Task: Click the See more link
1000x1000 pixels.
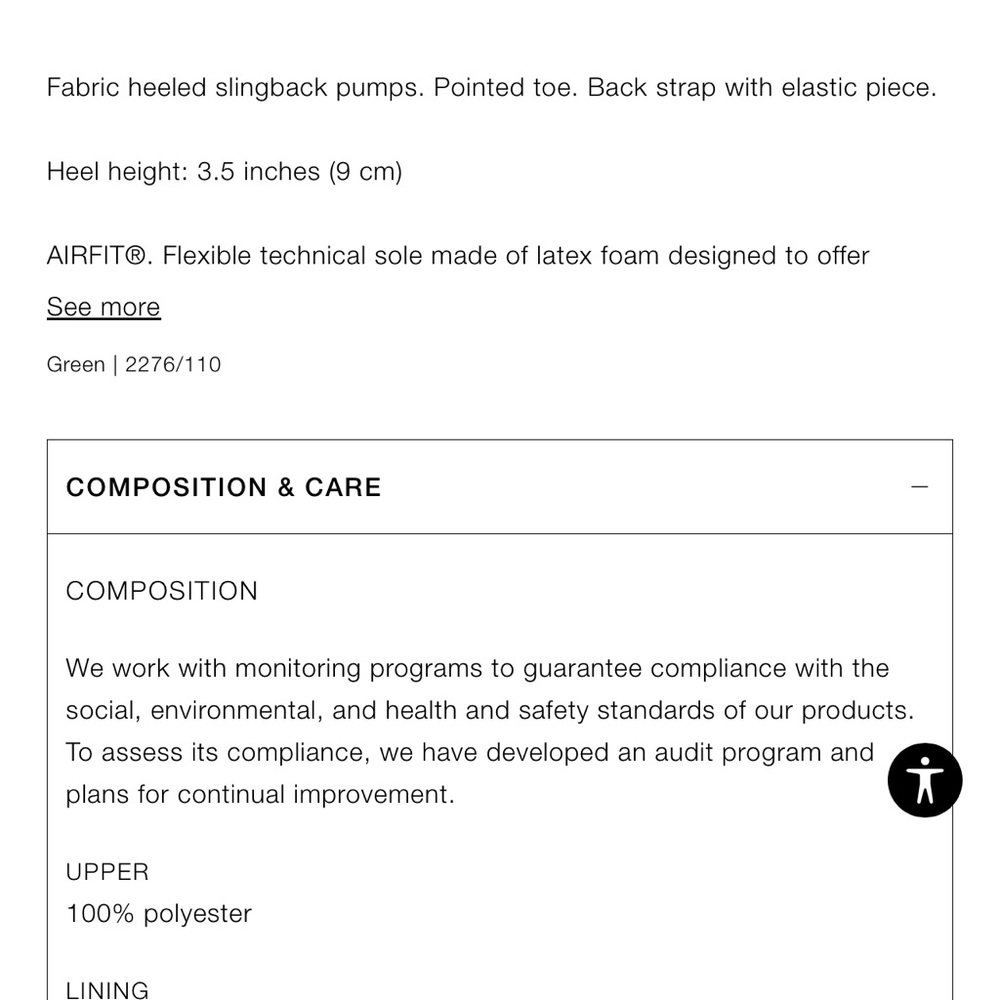Action: 103,307
